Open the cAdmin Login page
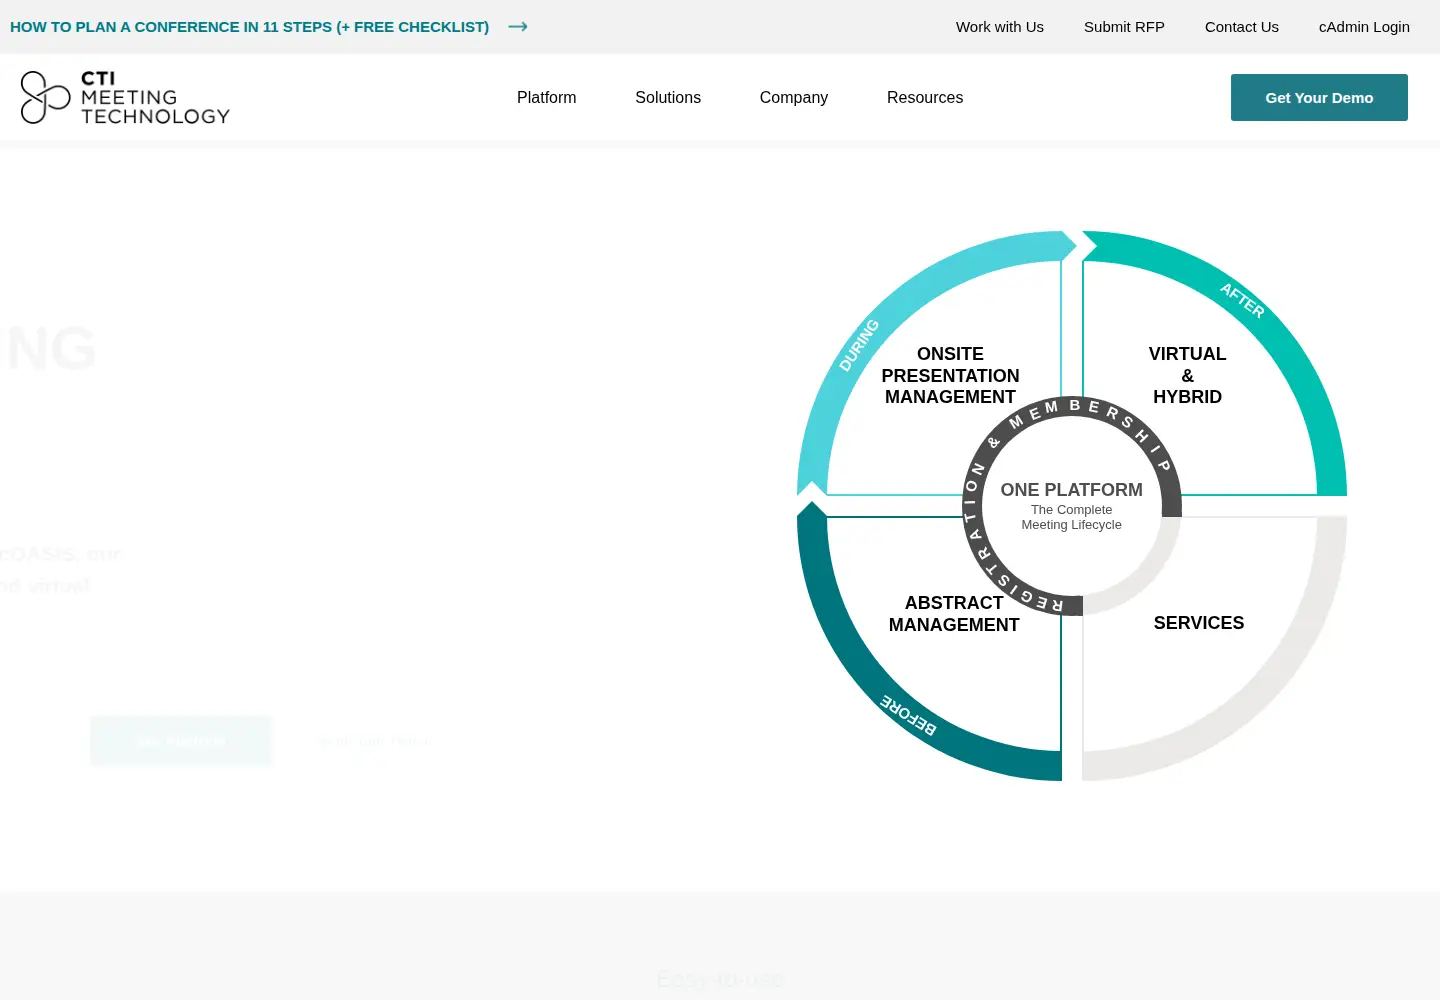The width and height of the screenshot is (1440, 1000). coord(1364,27)
